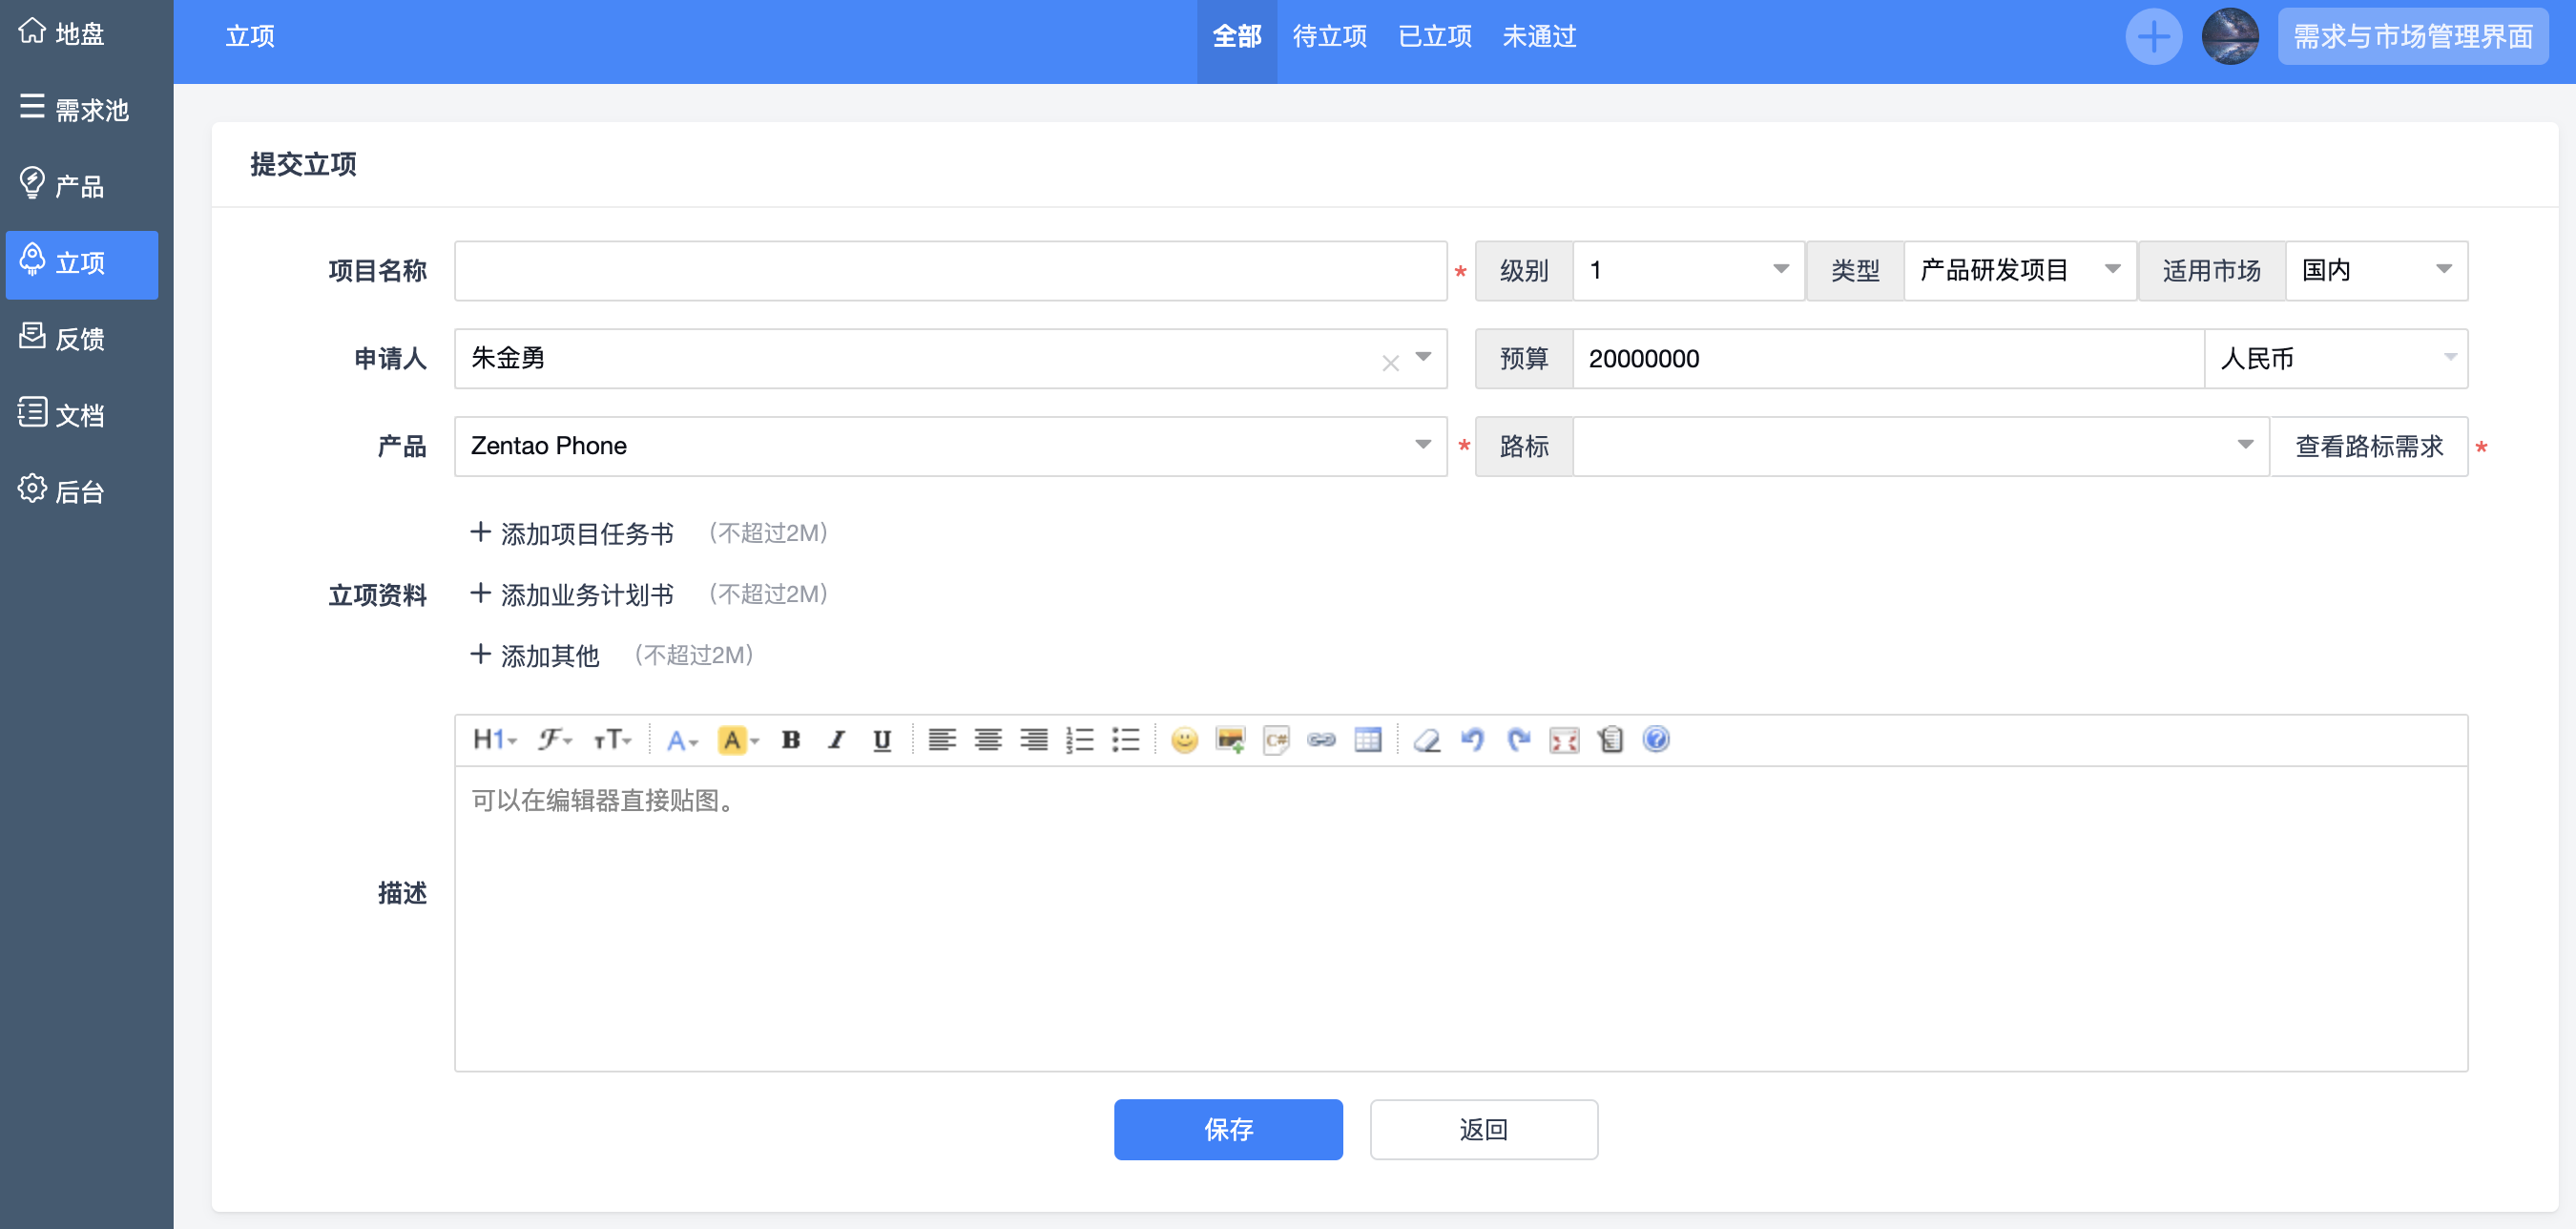2576x1229 pixels.
Task: Insert ordered numbered list
Action: 1079,740
